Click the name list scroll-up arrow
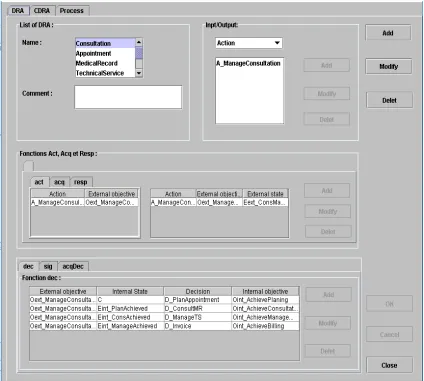The height and width of the screenshot is (381, 424). click(x=139, y=42)
